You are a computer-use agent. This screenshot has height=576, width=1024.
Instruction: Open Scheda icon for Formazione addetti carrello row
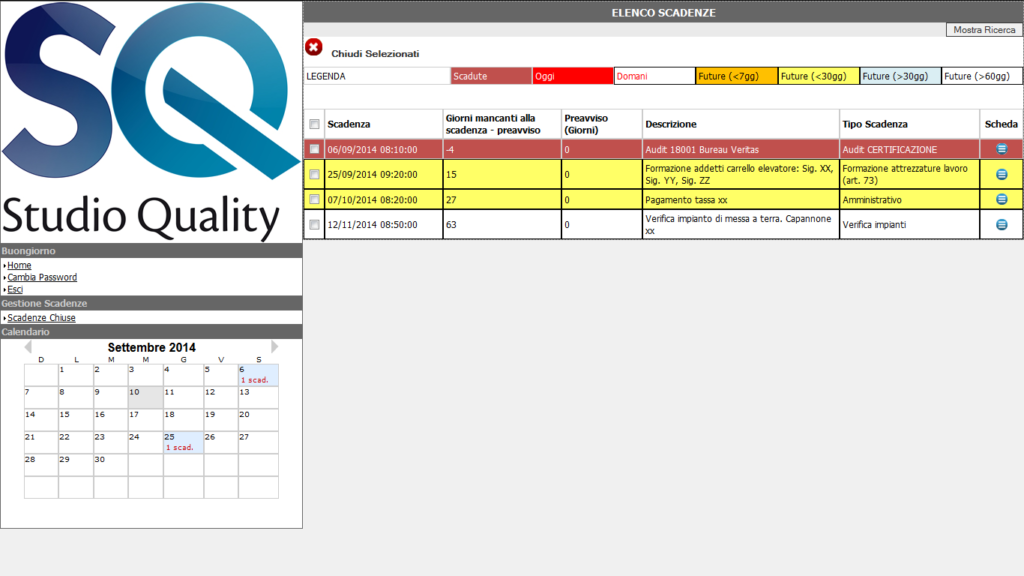coord(1001,174)
